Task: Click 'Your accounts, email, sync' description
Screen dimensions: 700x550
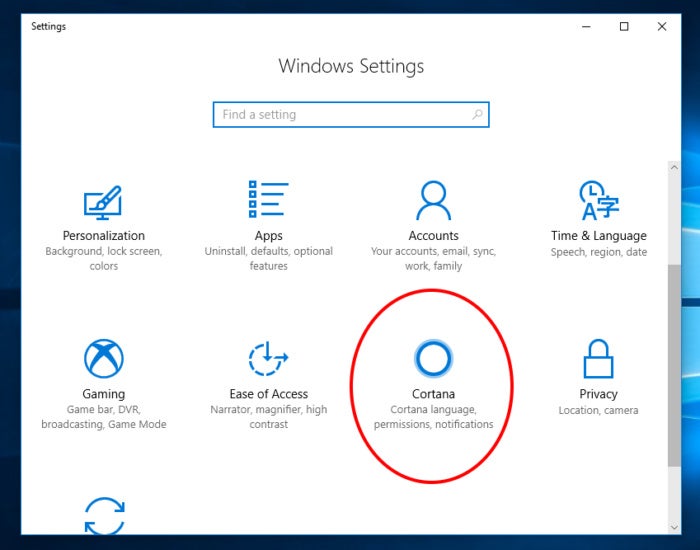Action: tap(433, 258)
